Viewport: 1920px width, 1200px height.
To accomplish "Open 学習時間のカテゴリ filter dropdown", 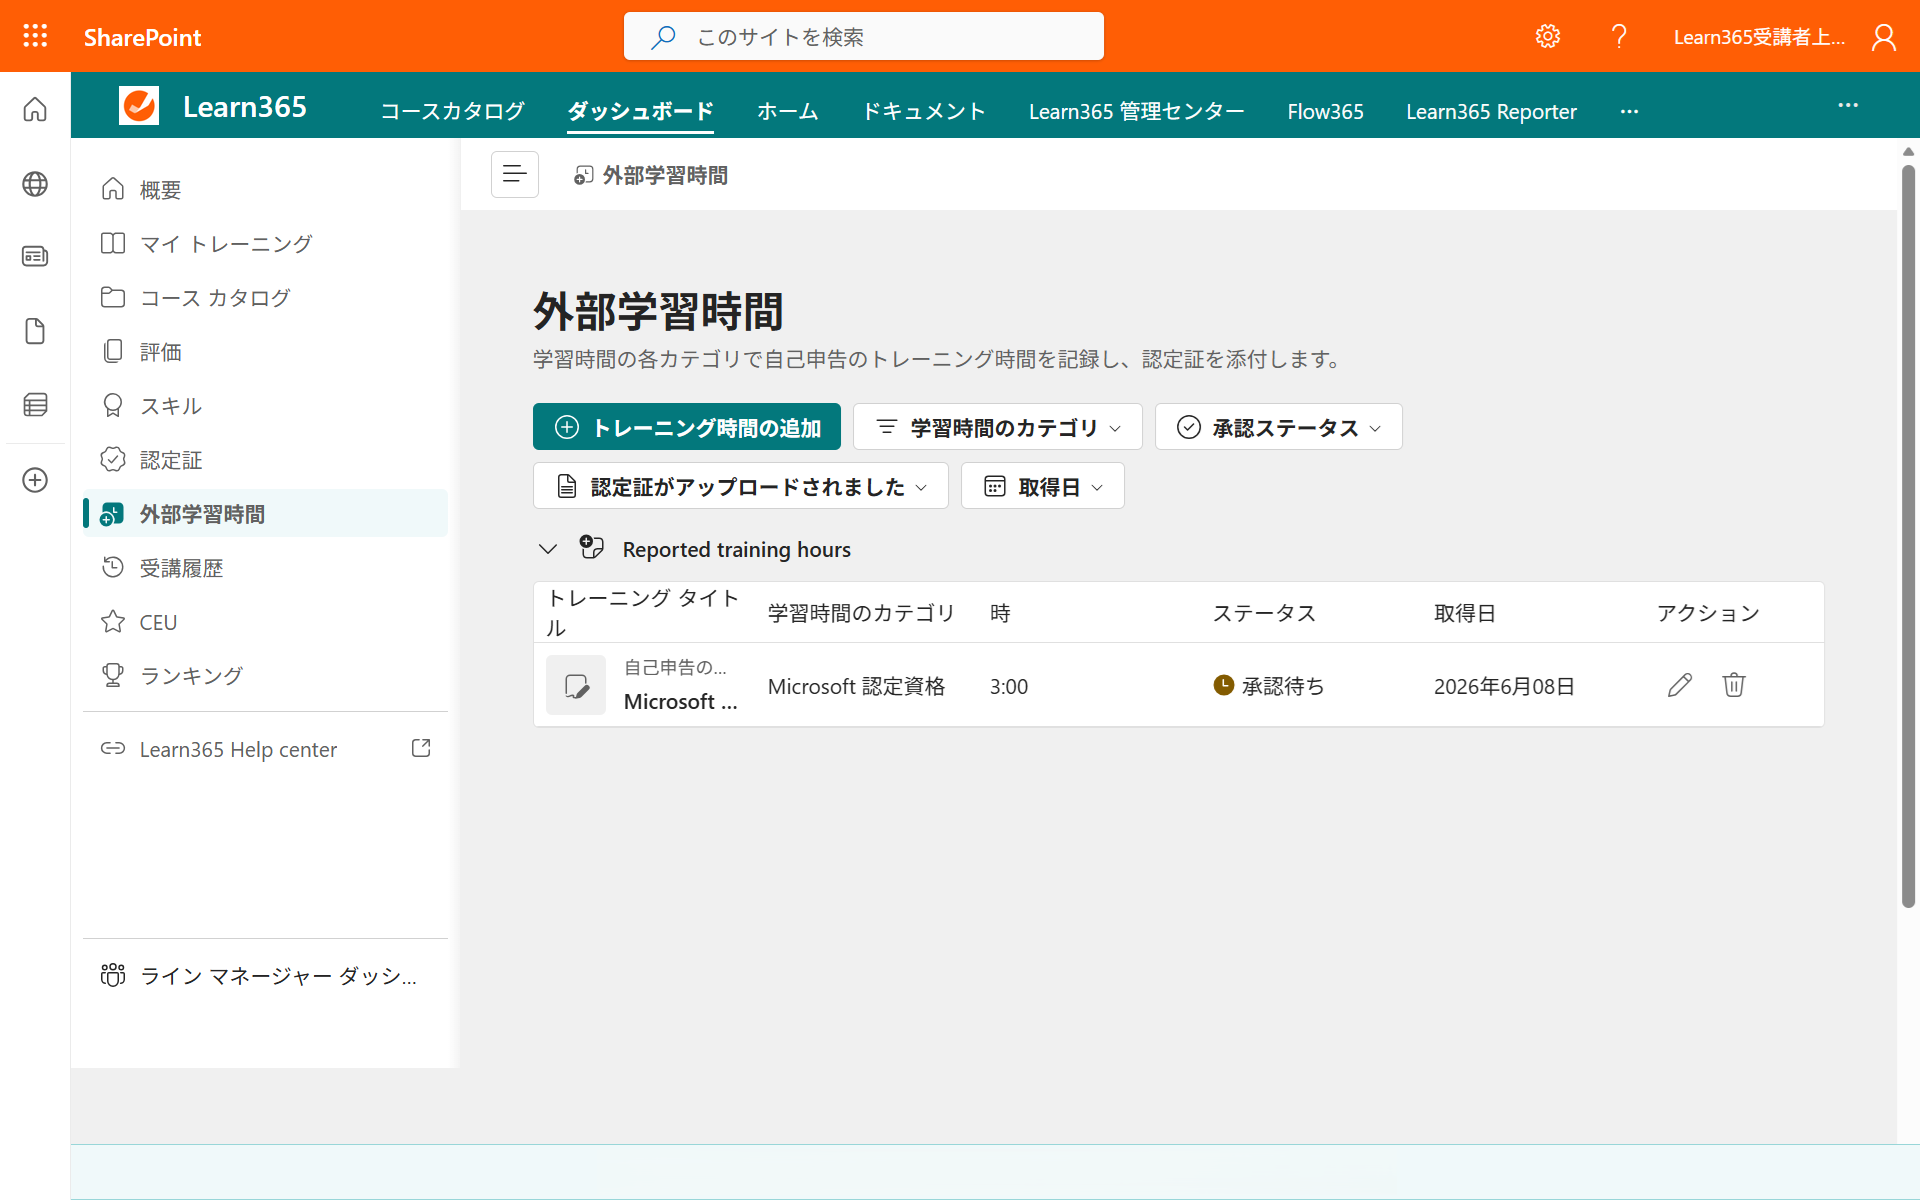I will point(998,427).
